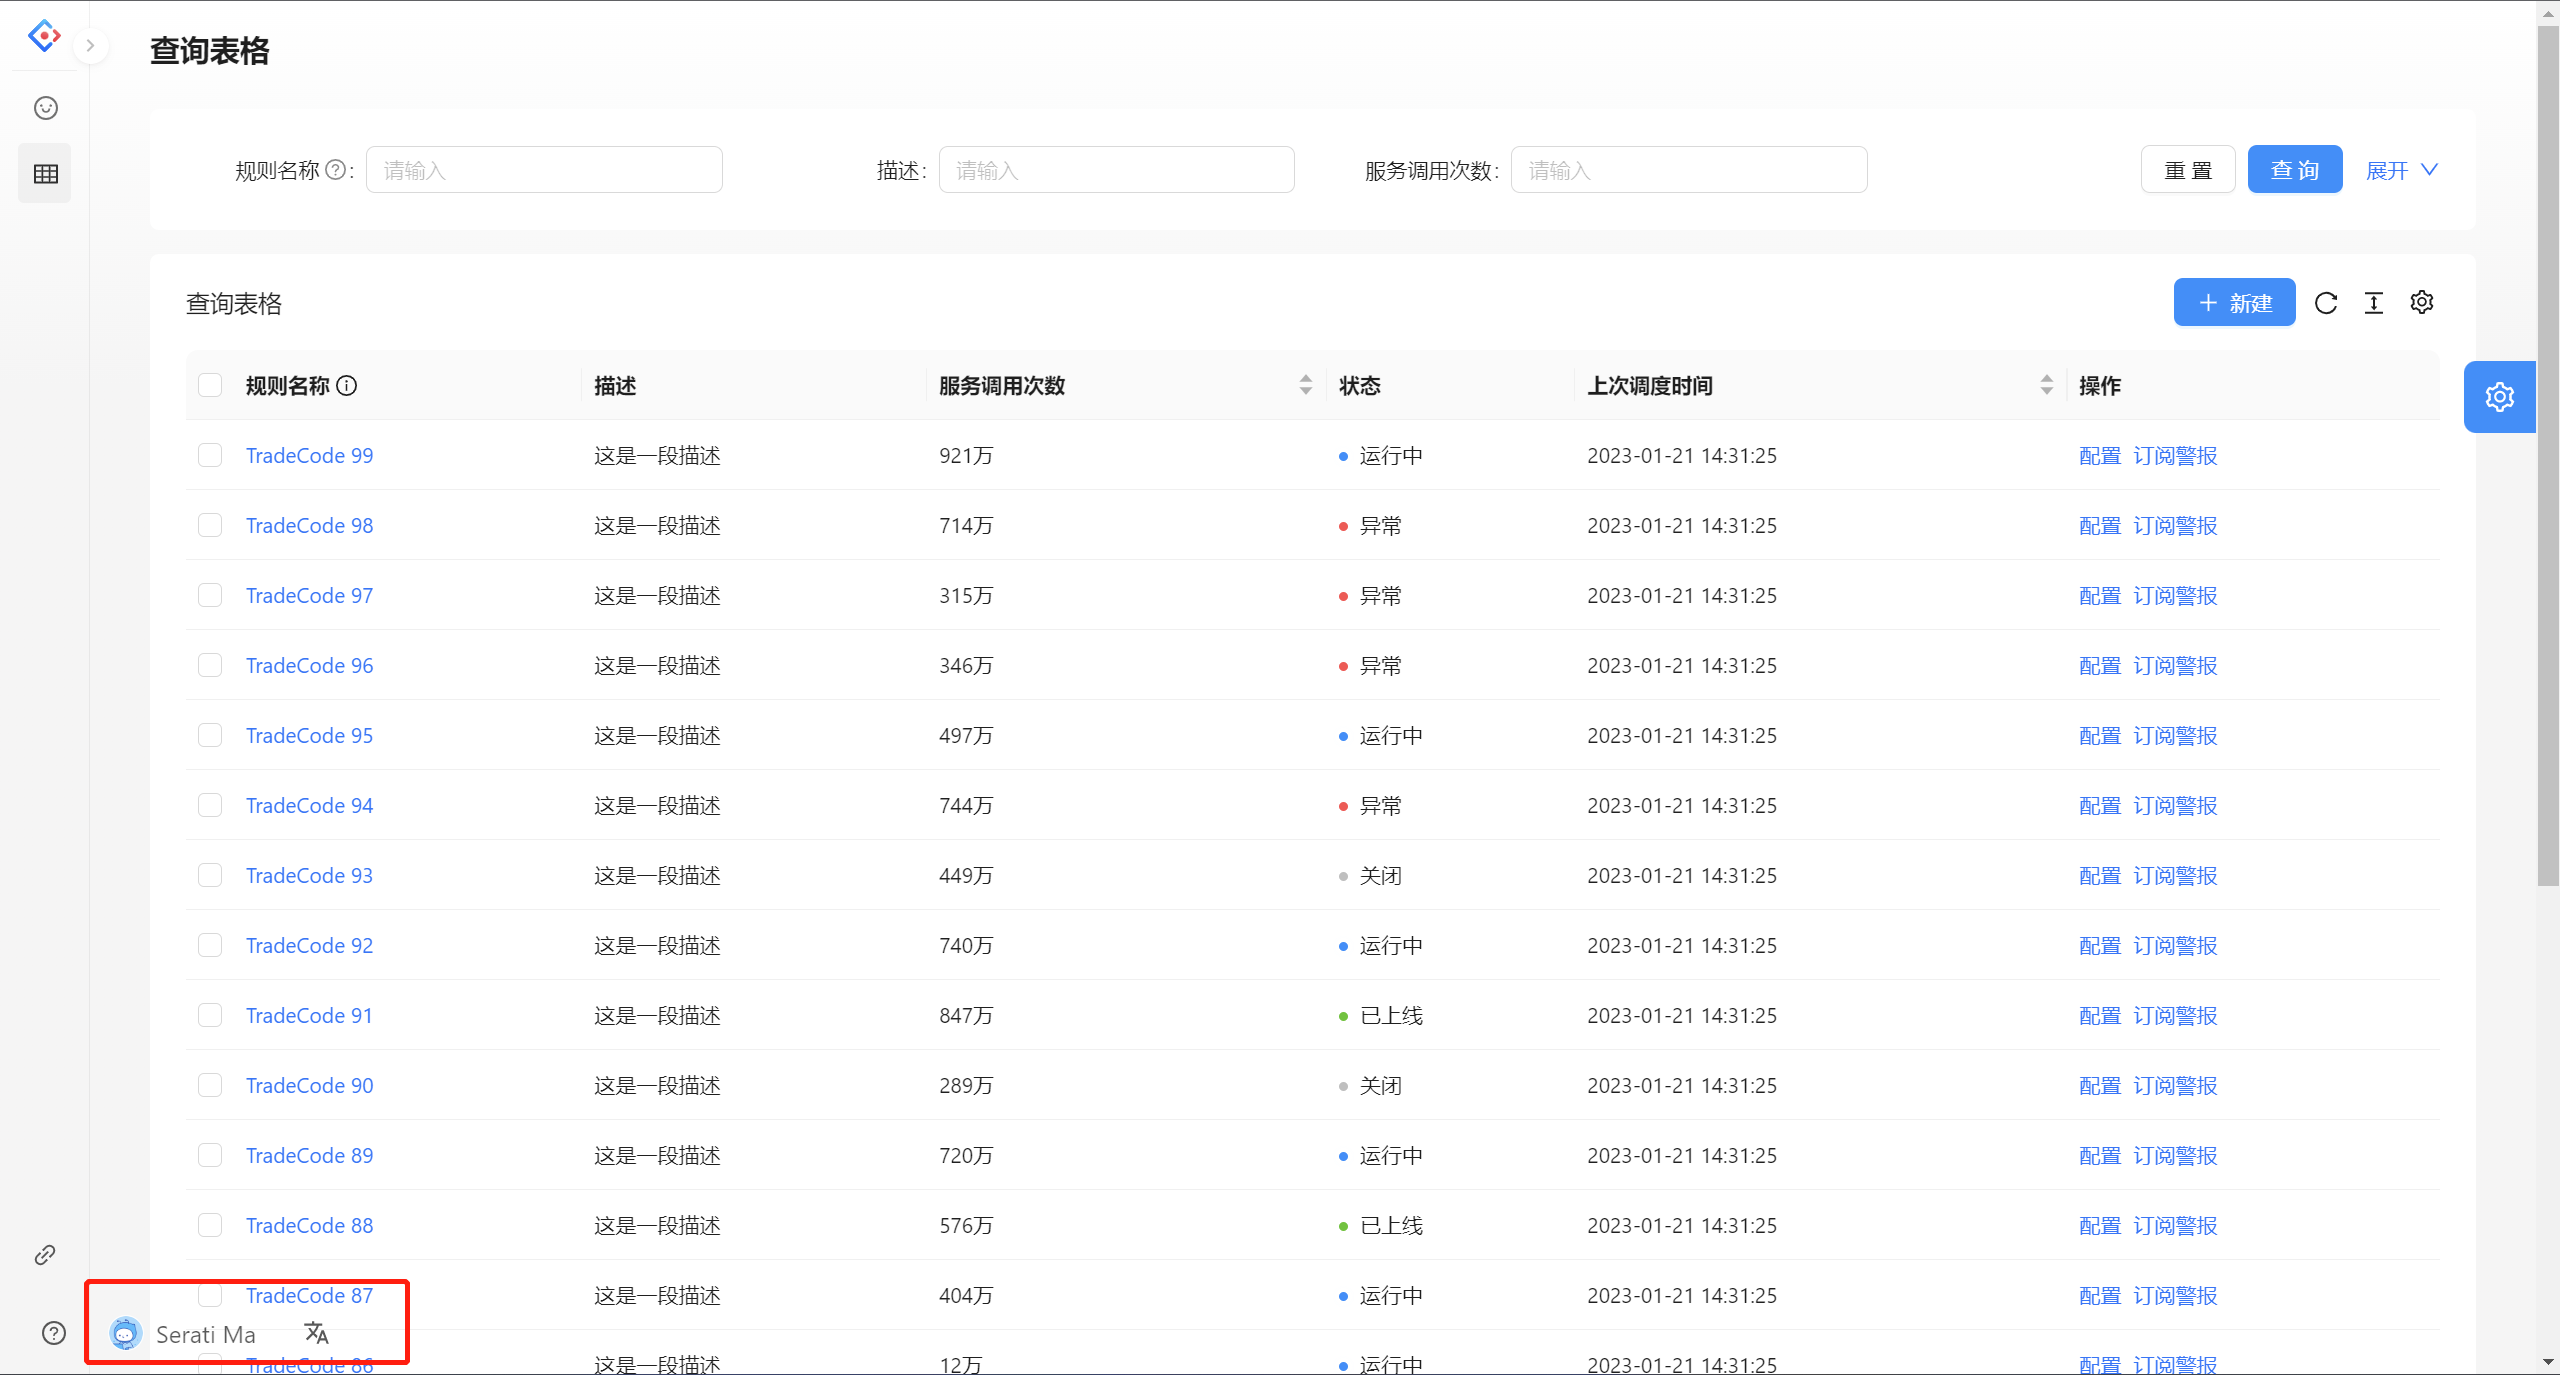Click the 重置 reset button
Screen dimensions: 2560x1375
[2188, 170]
